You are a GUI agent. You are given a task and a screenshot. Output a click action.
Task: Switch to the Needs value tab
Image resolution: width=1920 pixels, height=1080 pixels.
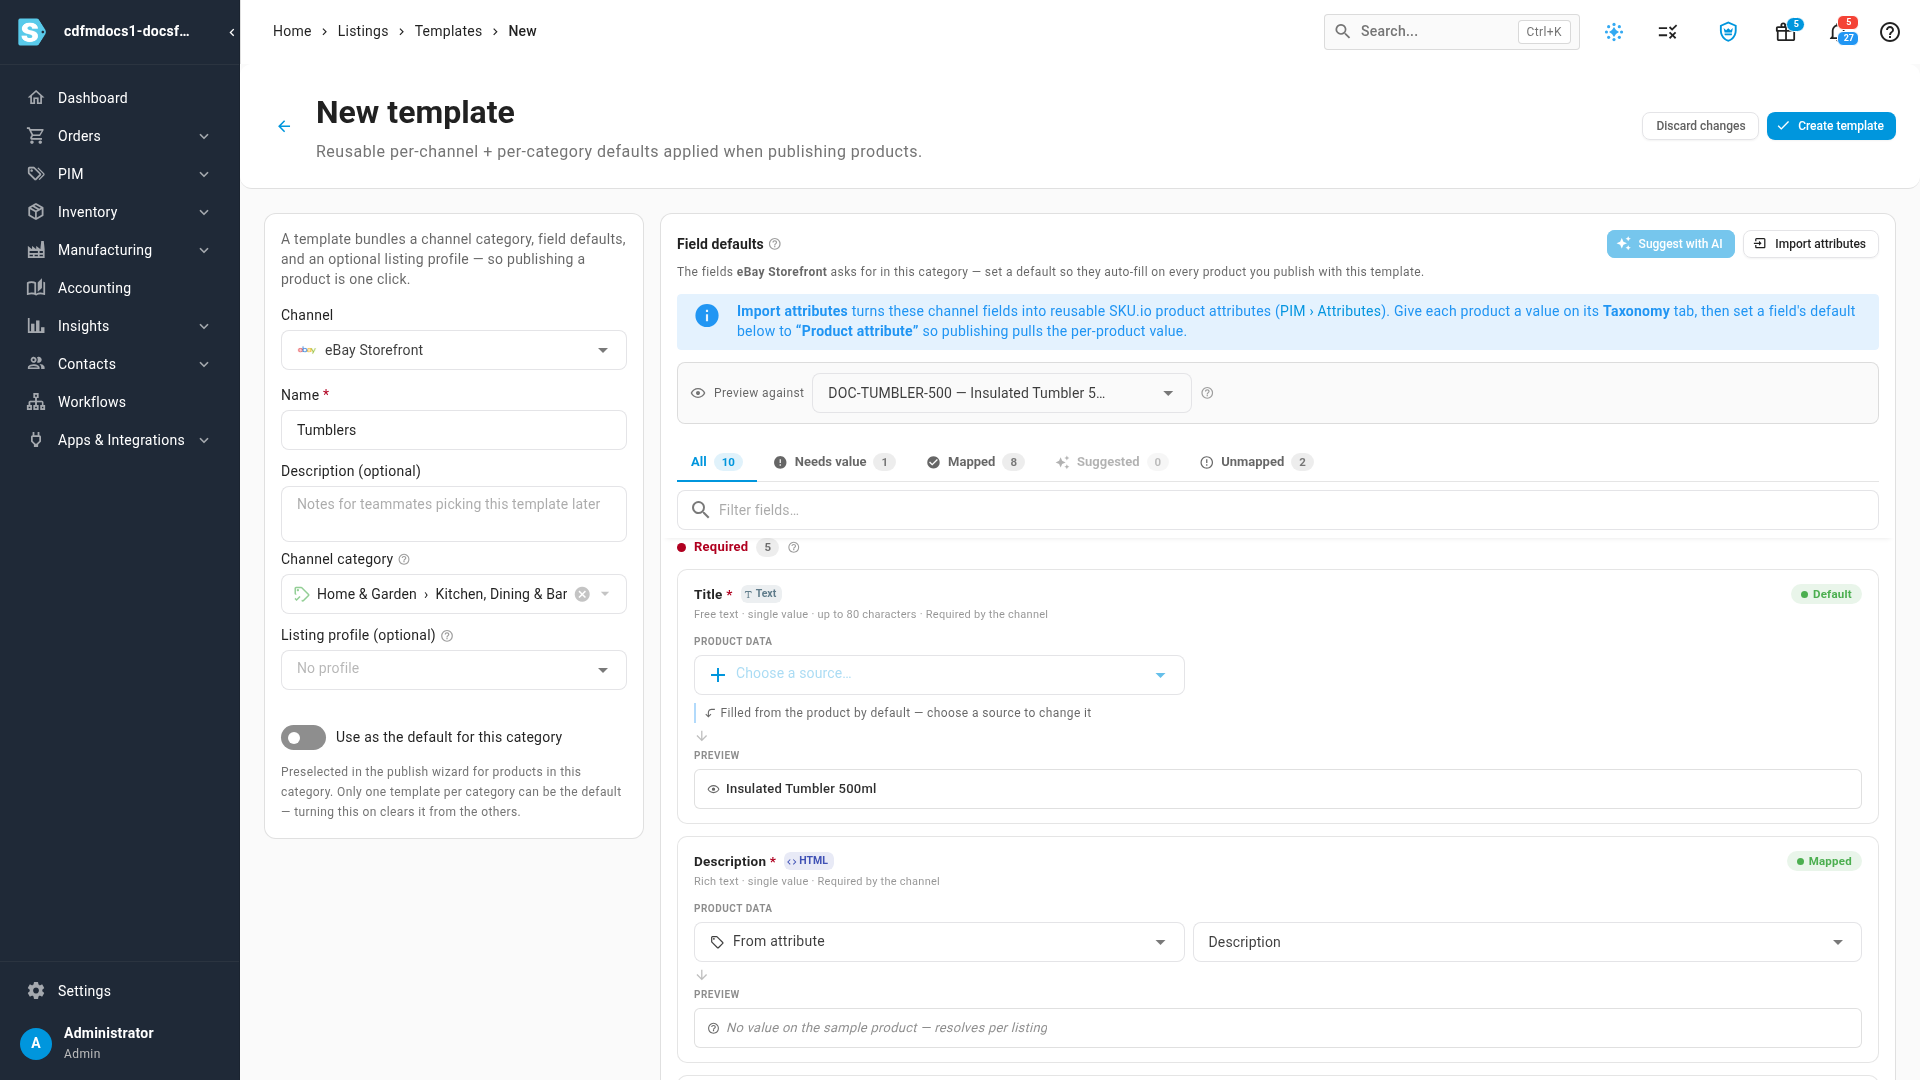pos(834,462)
